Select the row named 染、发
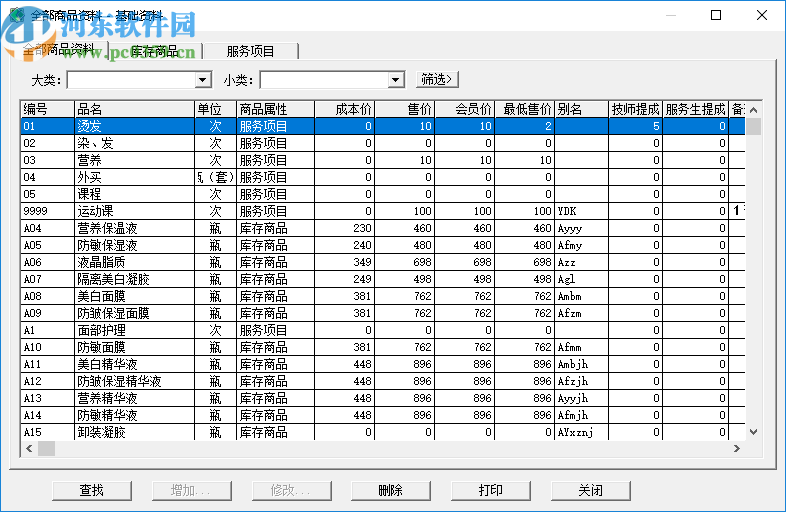Screen dimensions: 786x512 click(383, 143)
